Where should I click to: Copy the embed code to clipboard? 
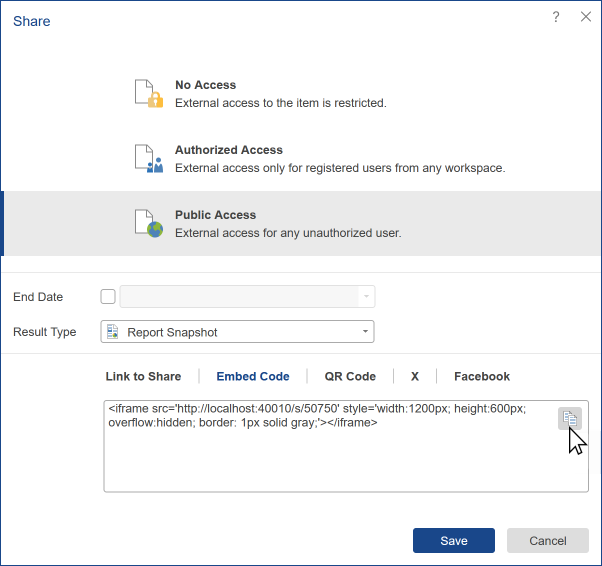(x=569, y=418)
